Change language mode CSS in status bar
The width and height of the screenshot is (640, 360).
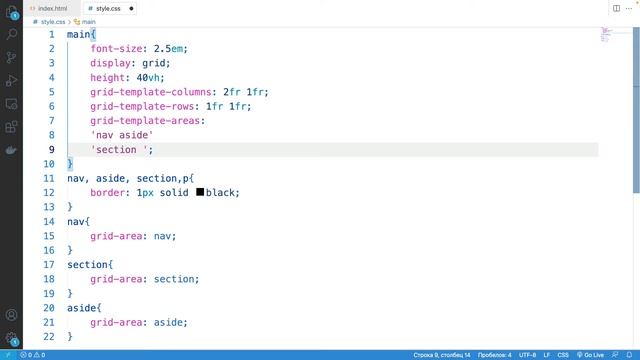tap(563, 355)
